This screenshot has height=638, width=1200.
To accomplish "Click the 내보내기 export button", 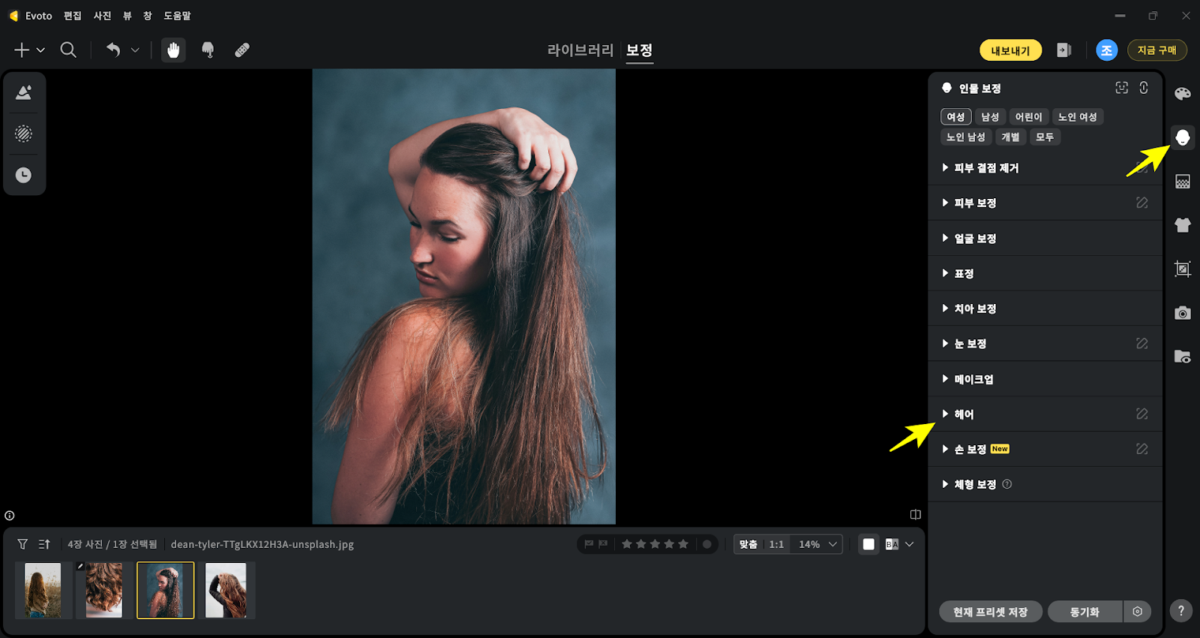I will (1010, 50).
